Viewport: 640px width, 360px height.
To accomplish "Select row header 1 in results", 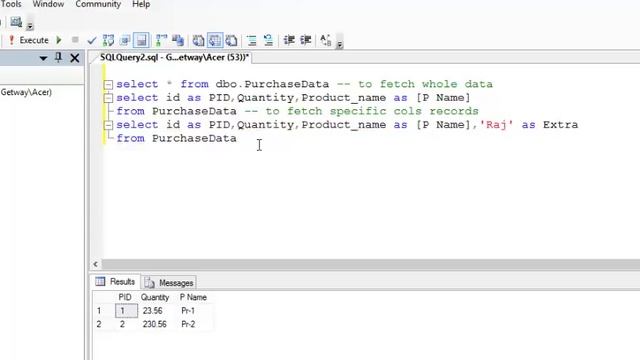I will [x=99, y=311].
